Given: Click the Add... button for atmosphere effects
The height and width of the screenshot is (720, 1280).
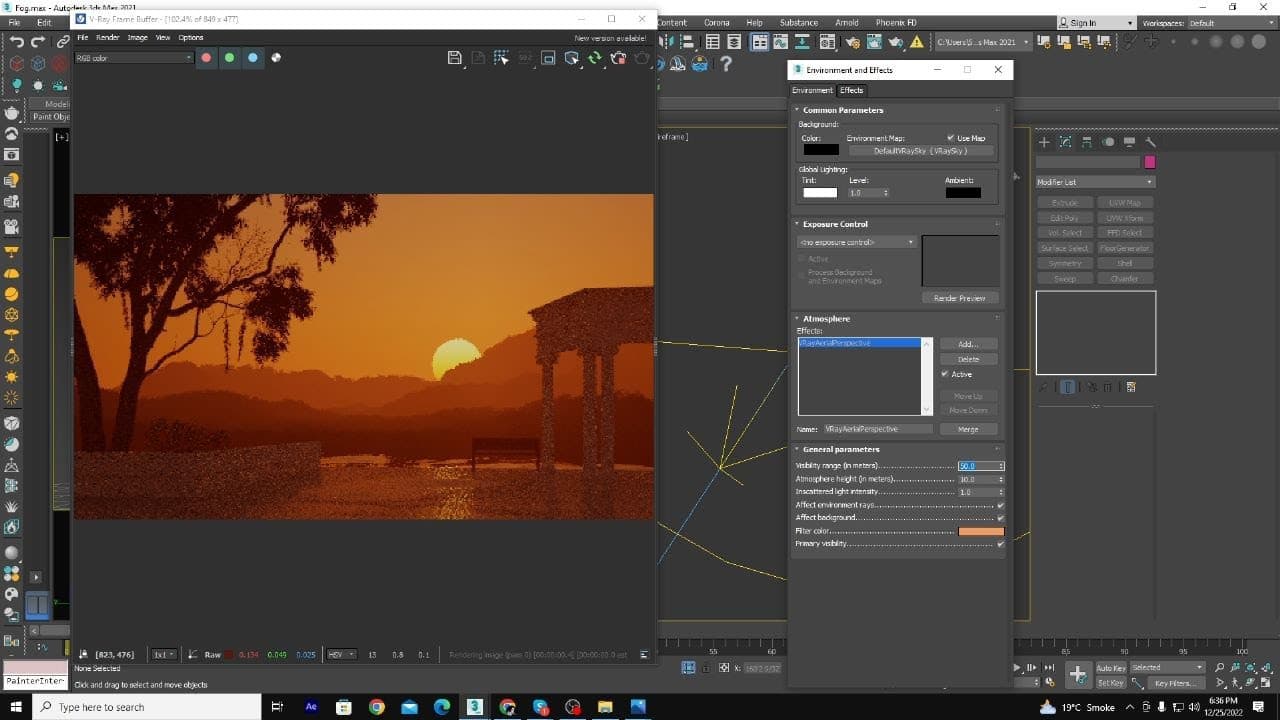Looking at the screenshot, I should coord(967,344).
